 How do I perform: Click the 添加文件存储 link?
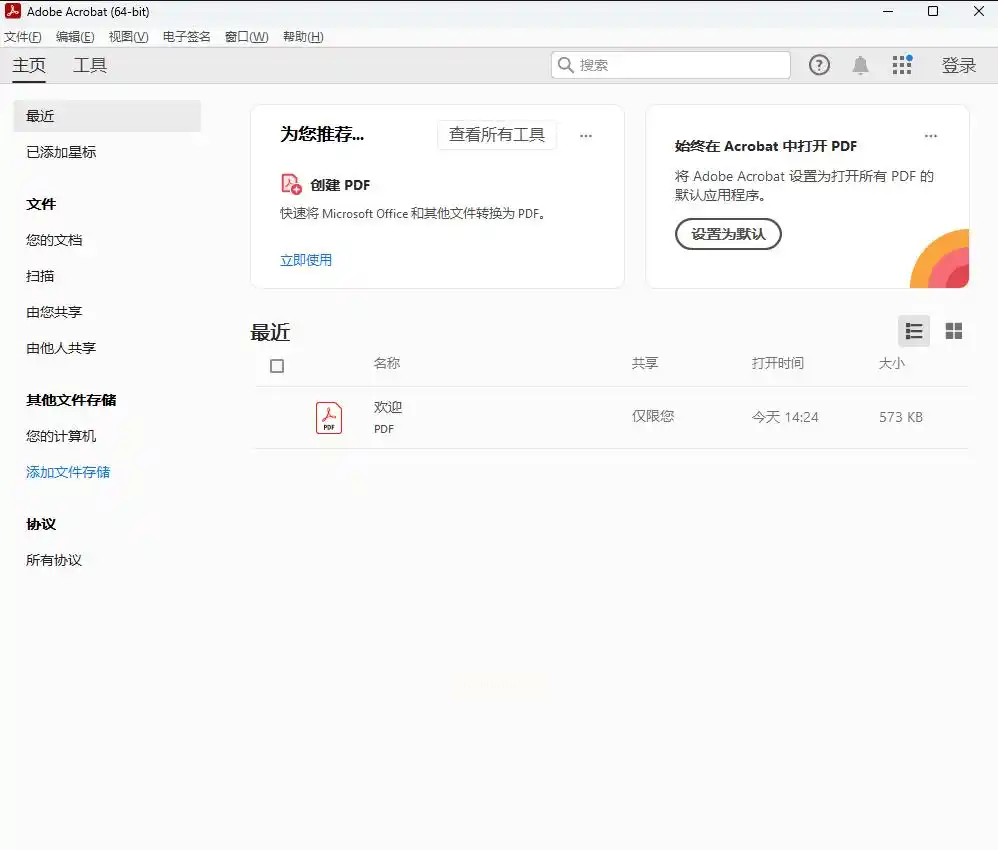[x=68, y=472]
